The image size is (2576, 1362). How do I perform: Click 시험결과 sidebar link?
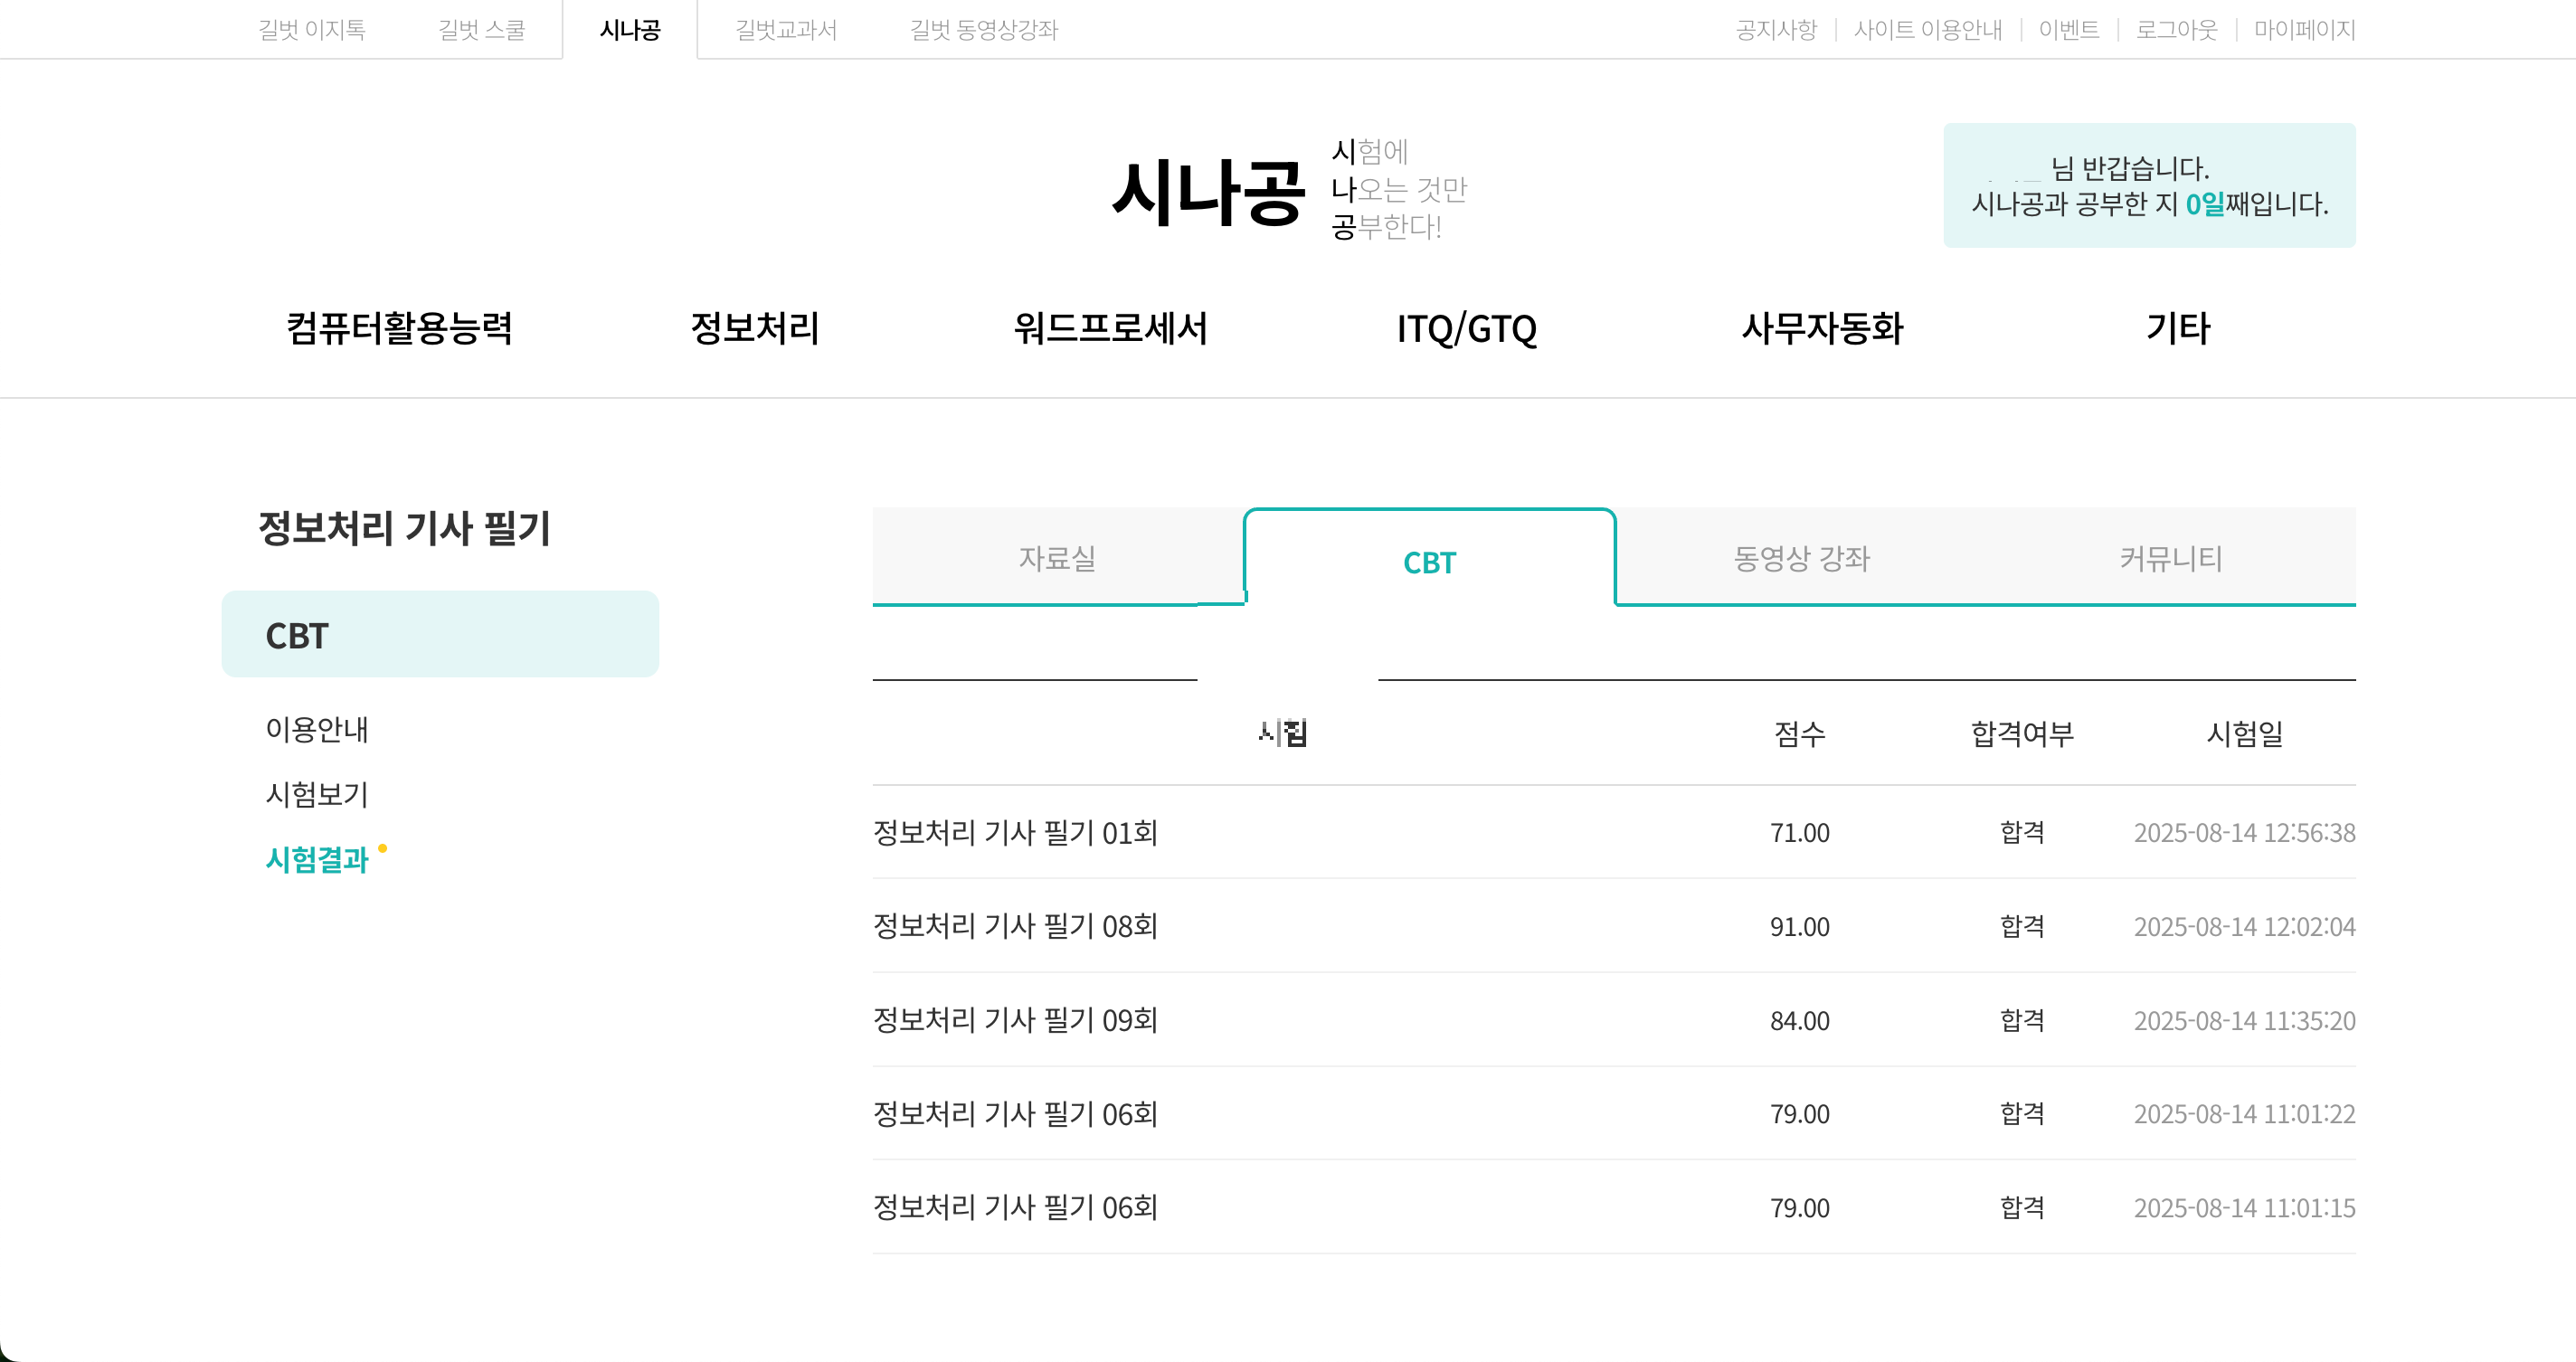pyautogui.click(x=316, y=859)
